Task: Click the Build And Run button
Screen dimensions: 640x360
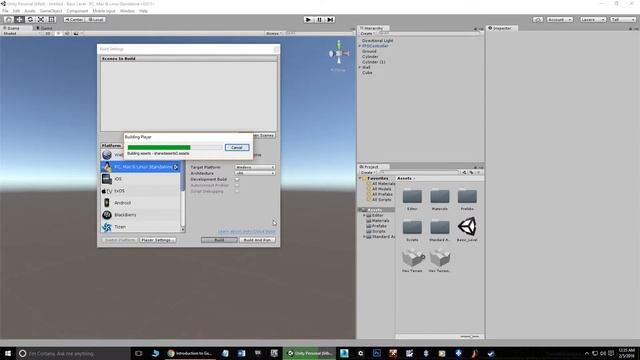Action: pos(257,240)
